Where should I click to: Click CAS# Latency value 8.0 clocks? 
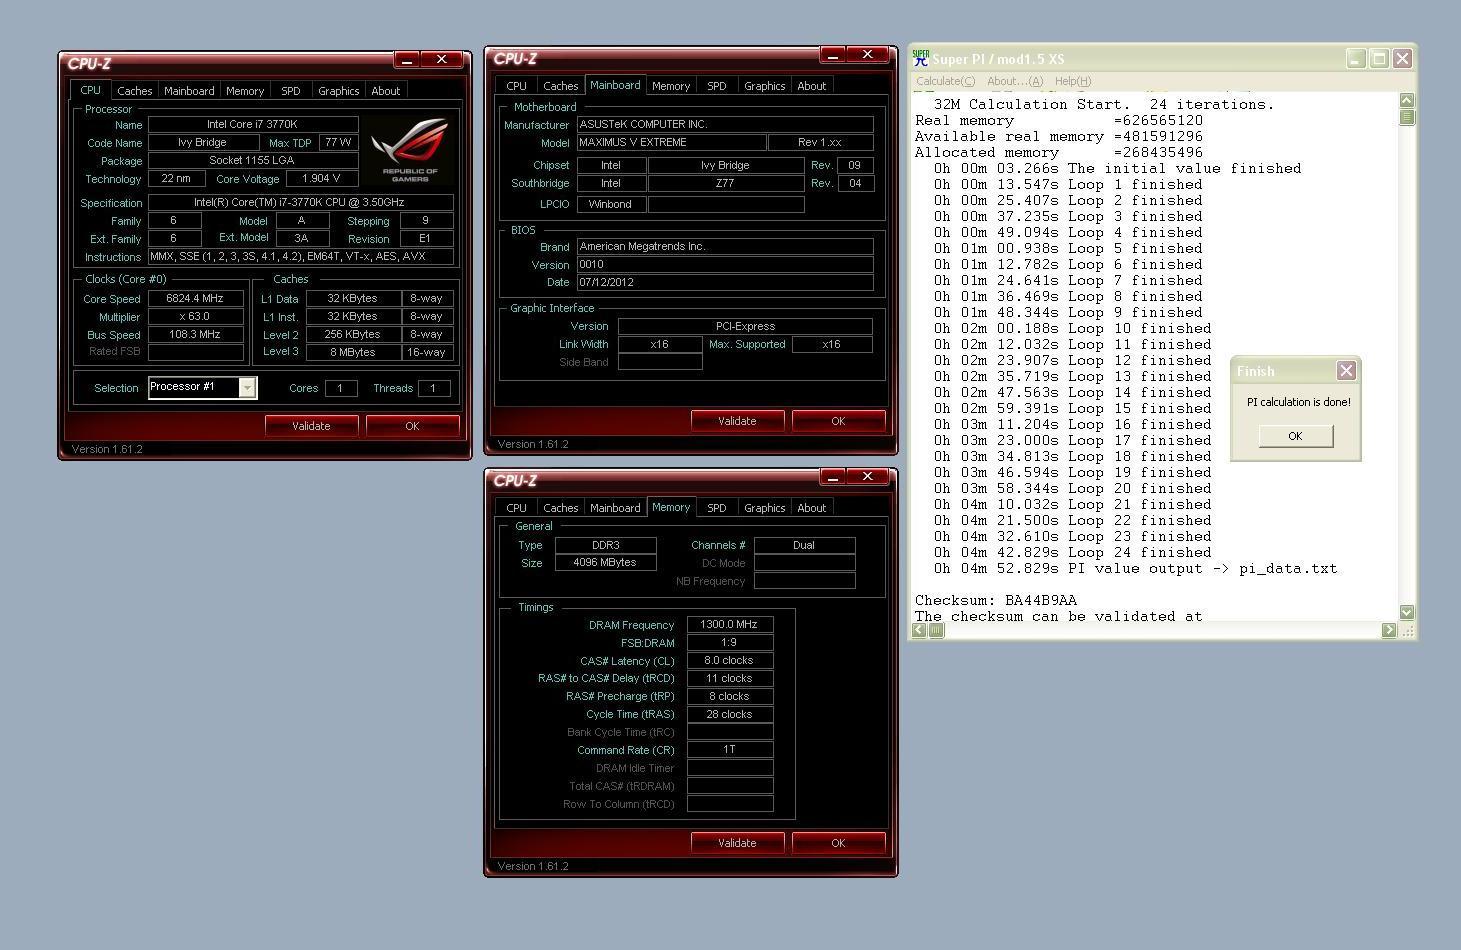730,661
